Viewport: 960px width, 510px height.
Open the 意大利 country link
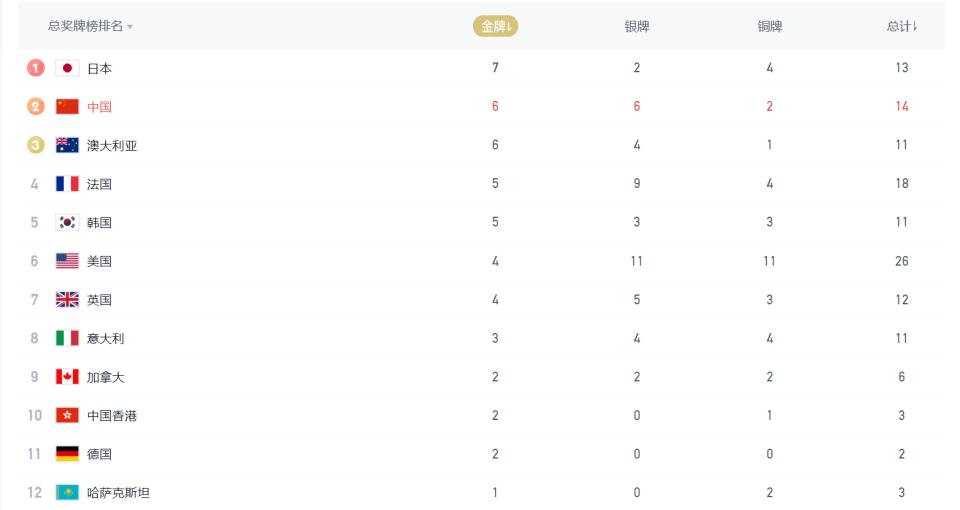click(x=105, y=338)
